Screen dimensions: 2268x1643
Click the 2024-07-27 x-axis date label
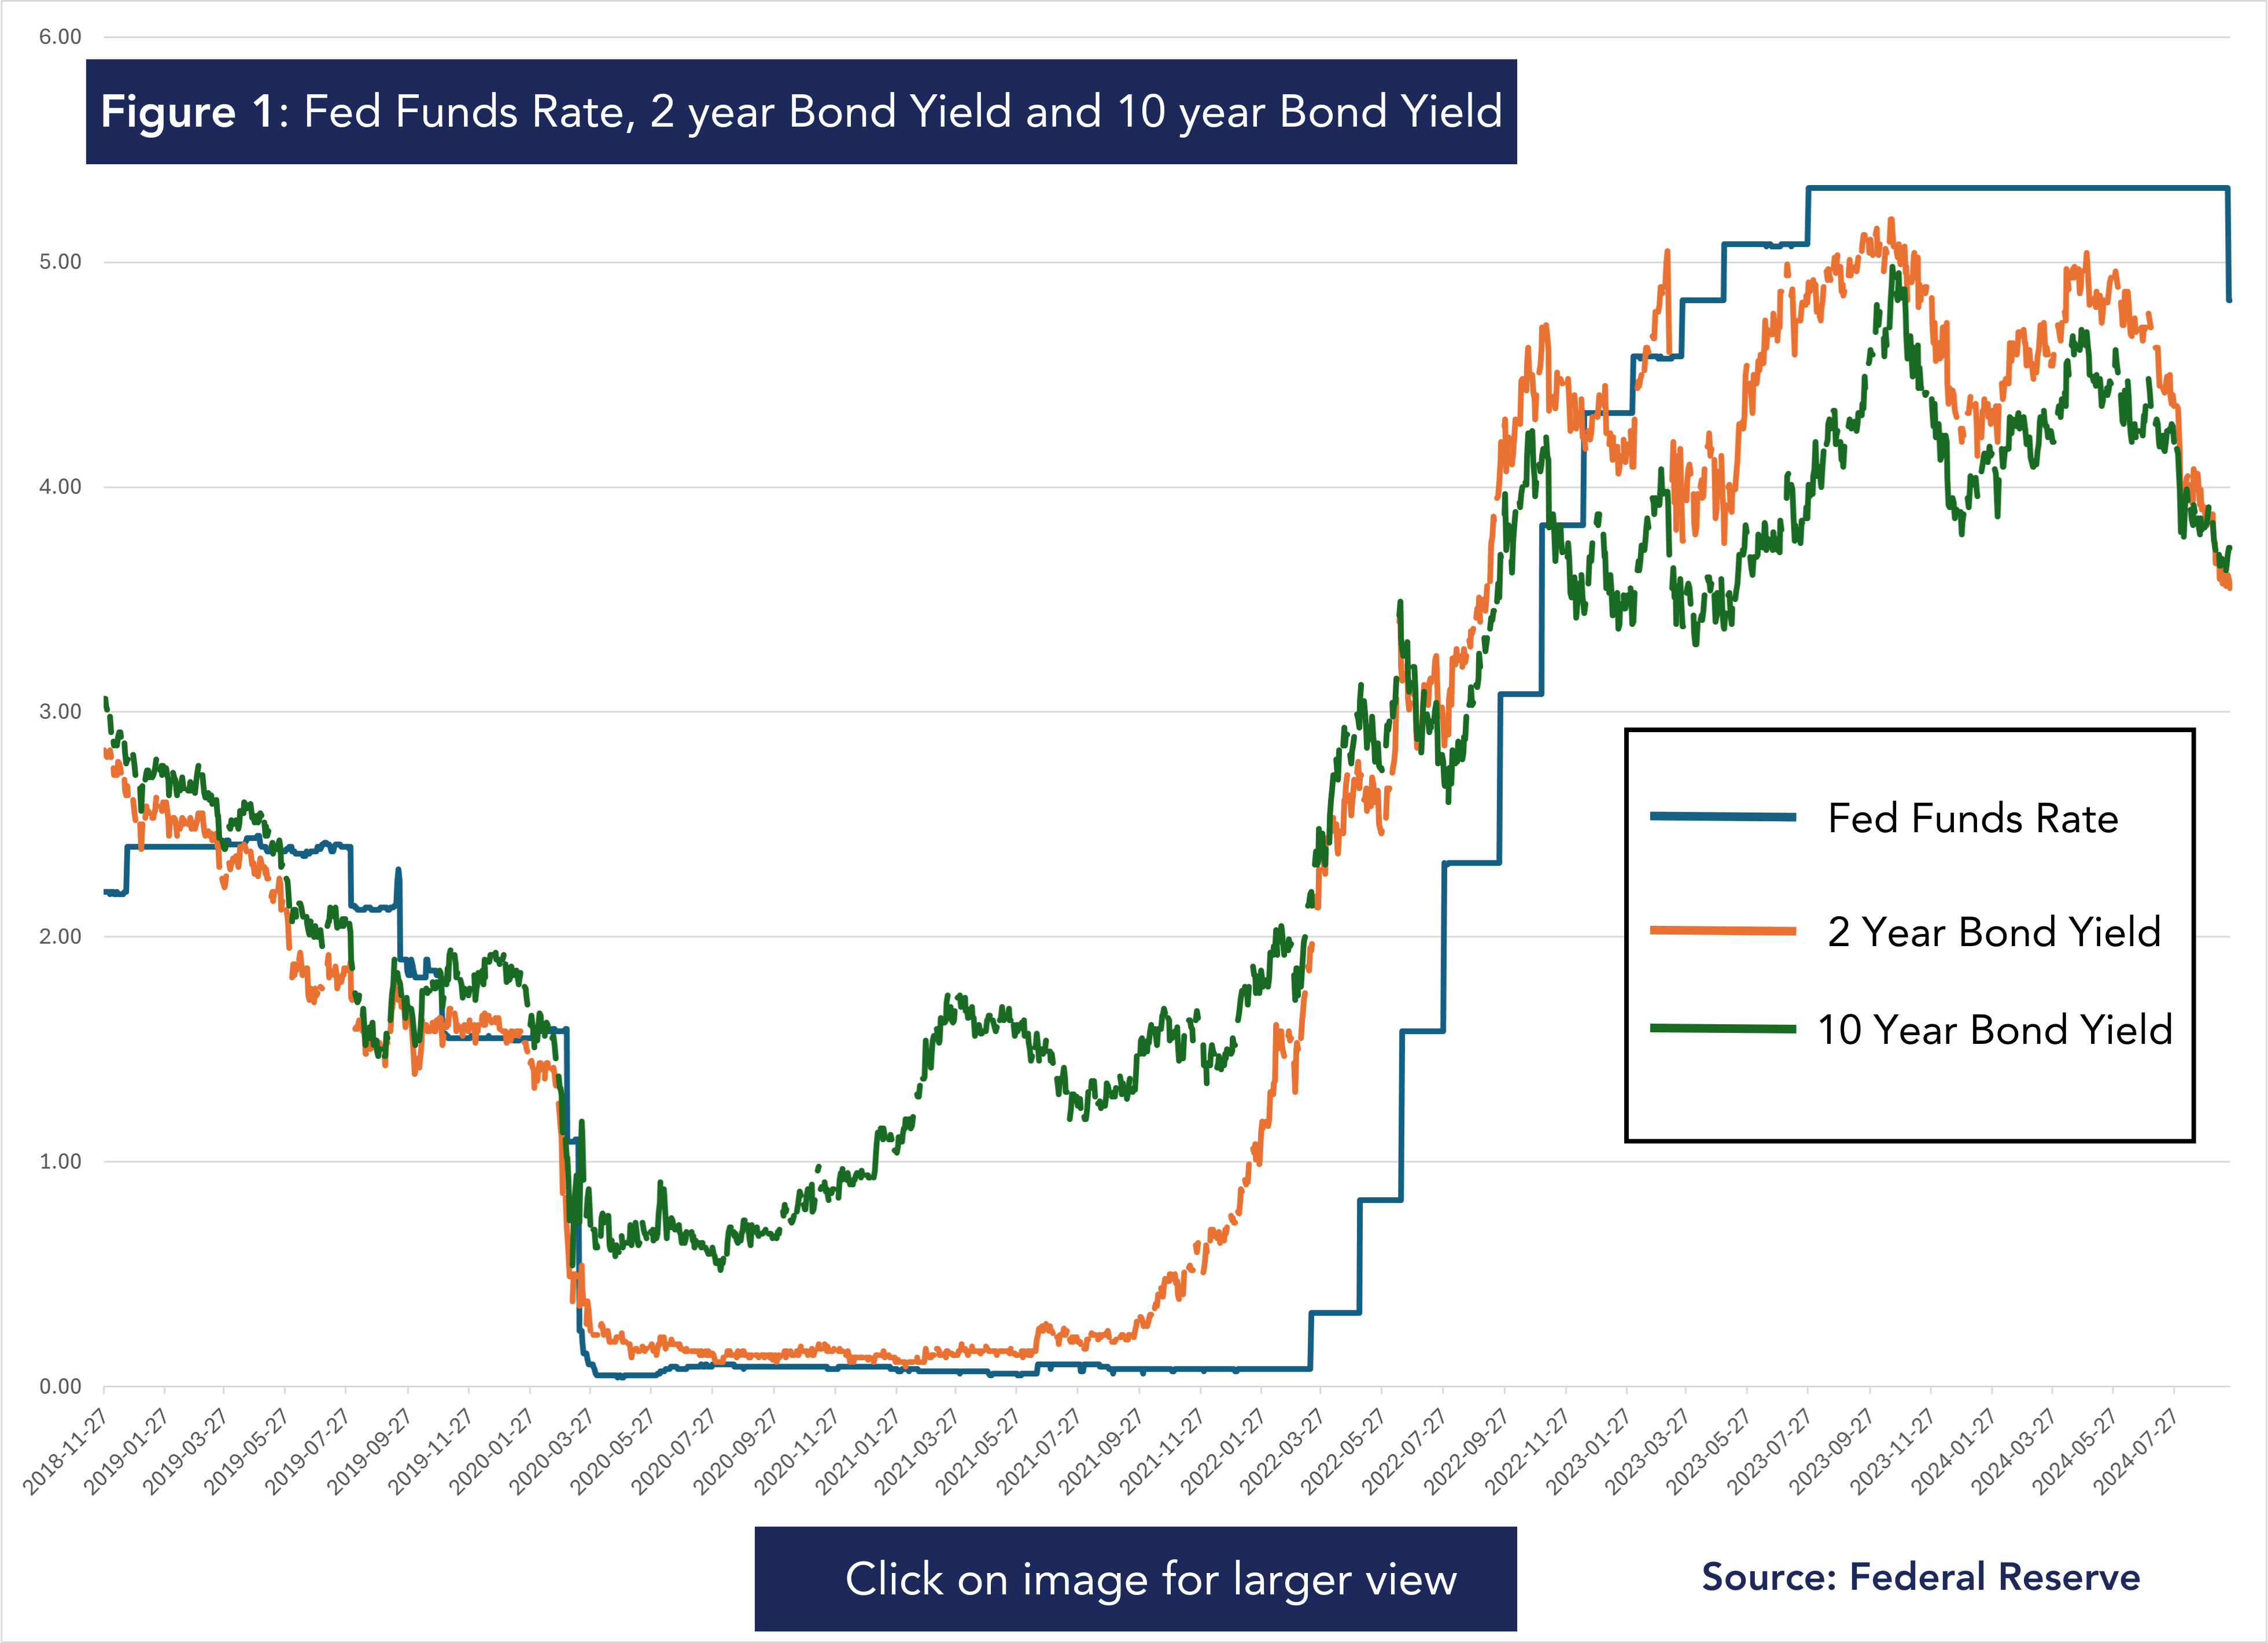pyautogui.click(x=2135, y=1451)
